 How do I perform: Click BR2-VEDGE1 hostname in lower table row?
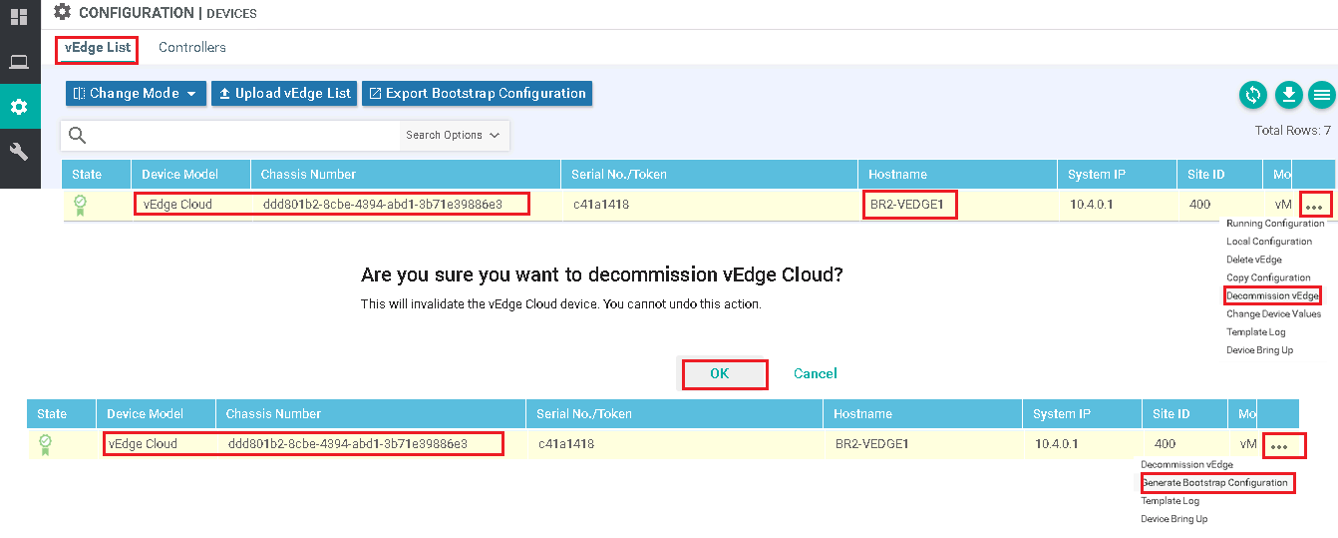click(872, 444)
